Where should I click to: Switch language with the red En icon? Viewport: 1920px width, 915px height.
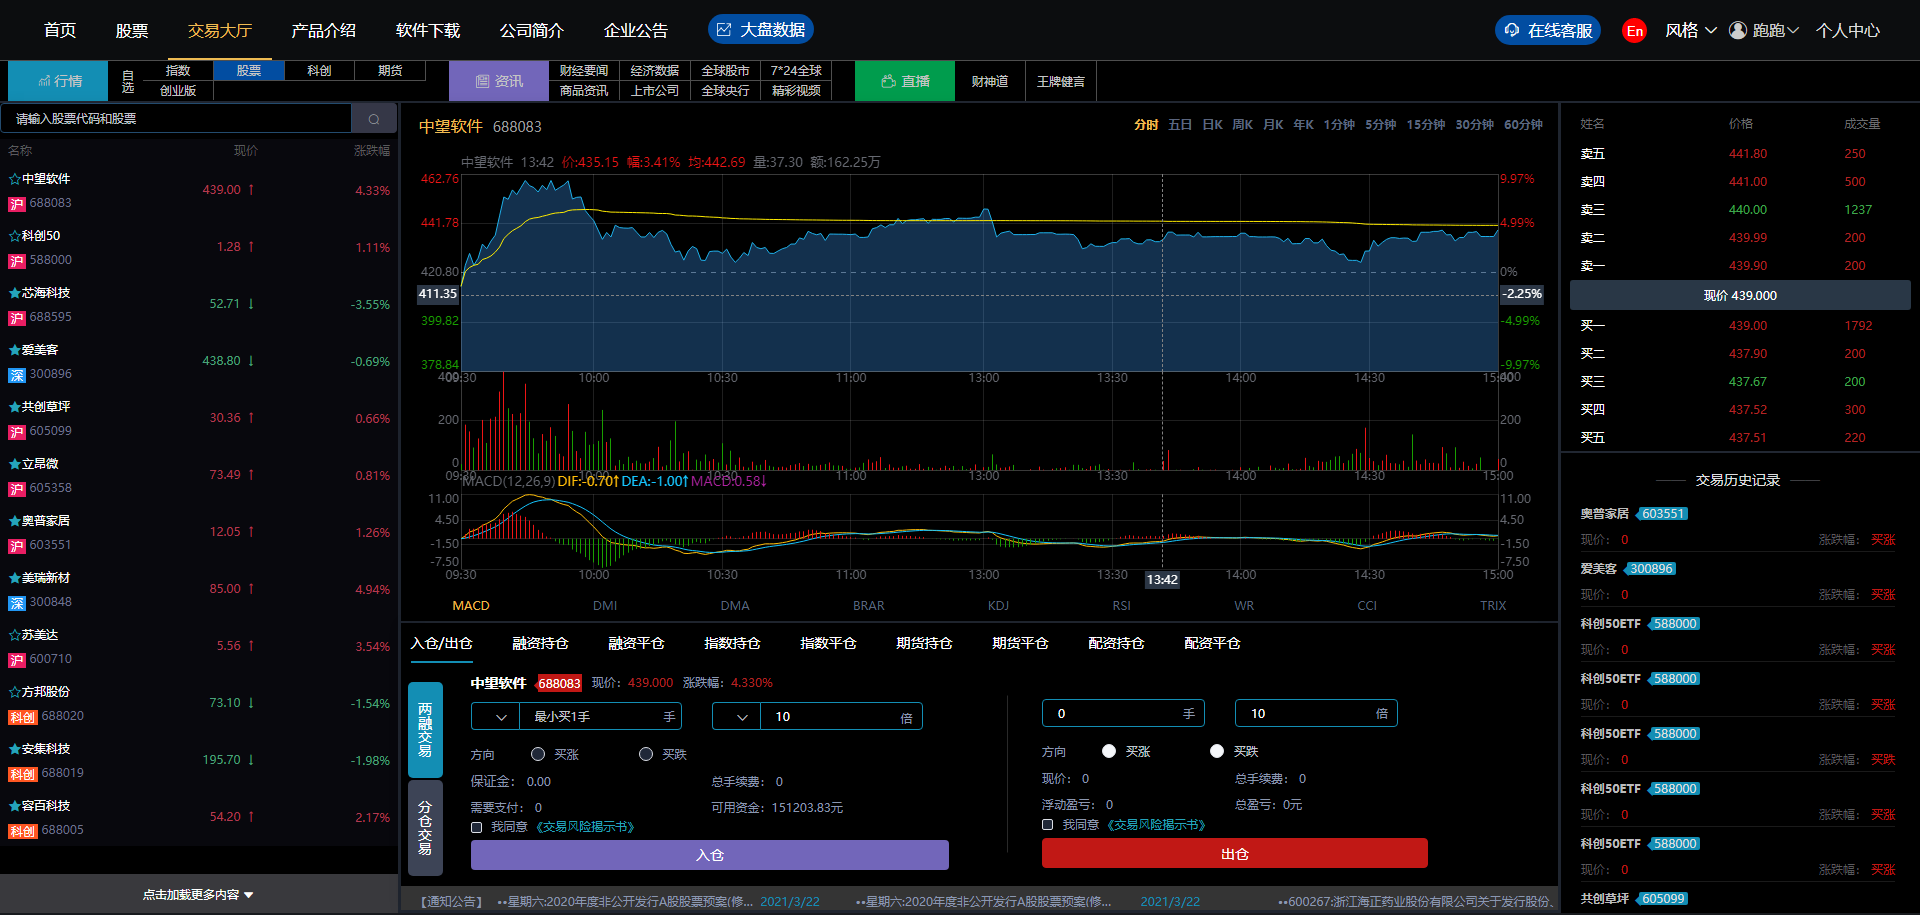[1634, 31]
